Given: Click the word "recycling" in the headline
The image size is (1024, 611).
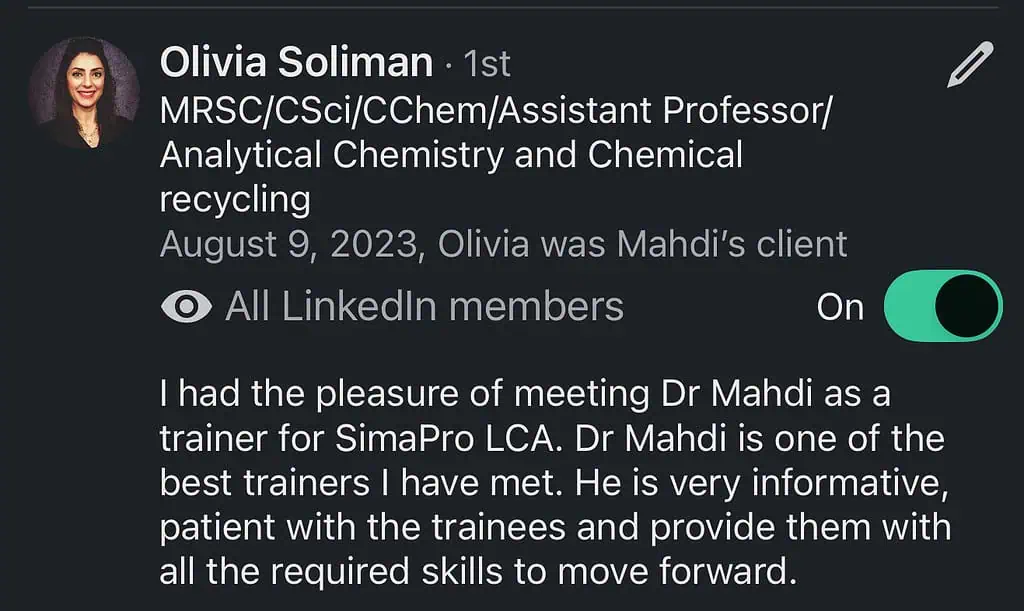Looking at the screenshot, I should pyautogui.click(x=235, y=199).
